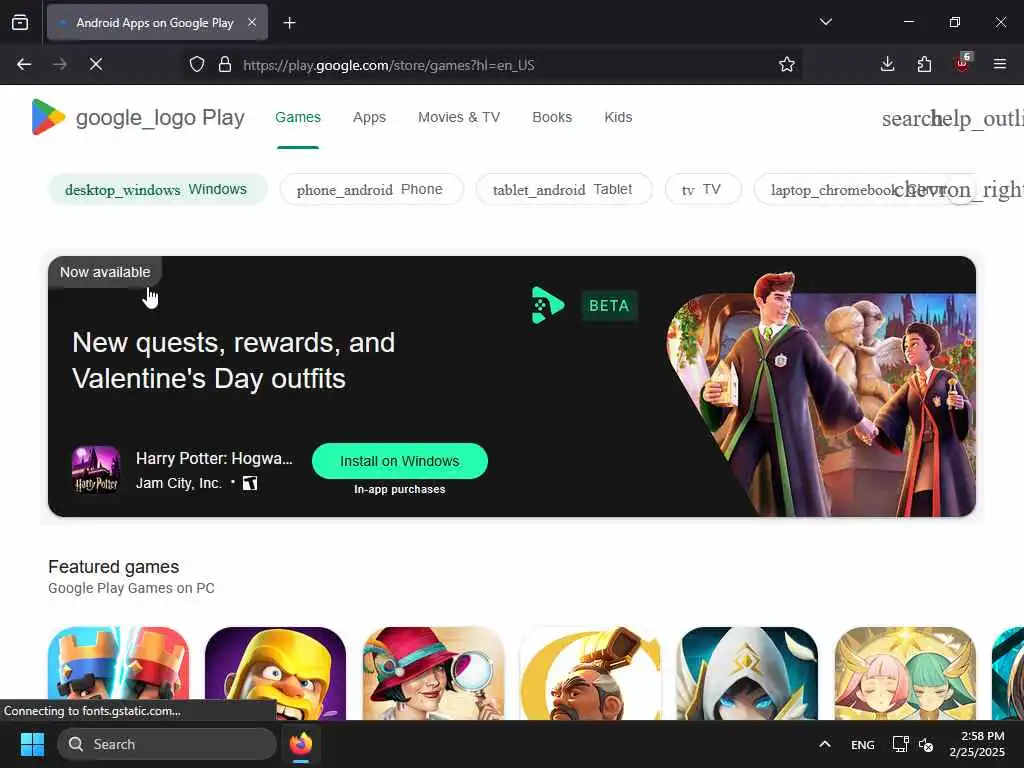1024x768 pixels.
Task: Stop loading the current page
Action: point(96,64)
